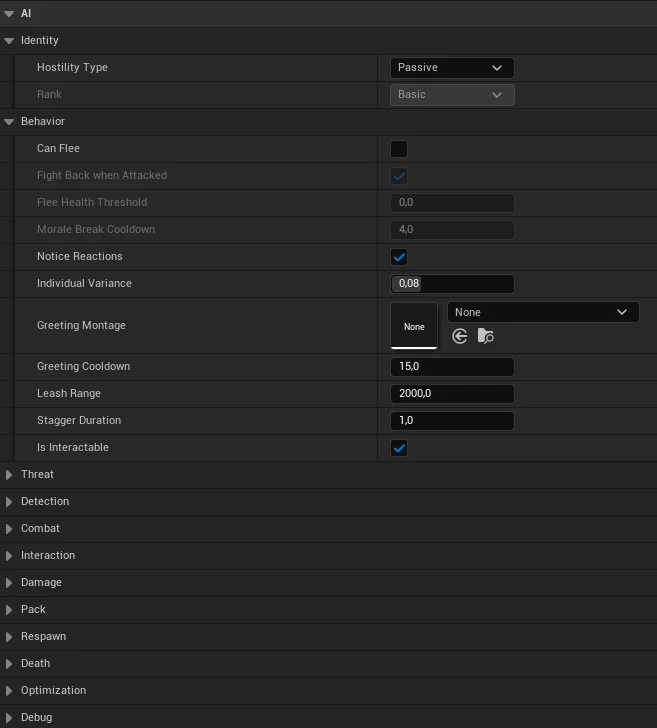Select the Can Flee property label

pos(59,148)
